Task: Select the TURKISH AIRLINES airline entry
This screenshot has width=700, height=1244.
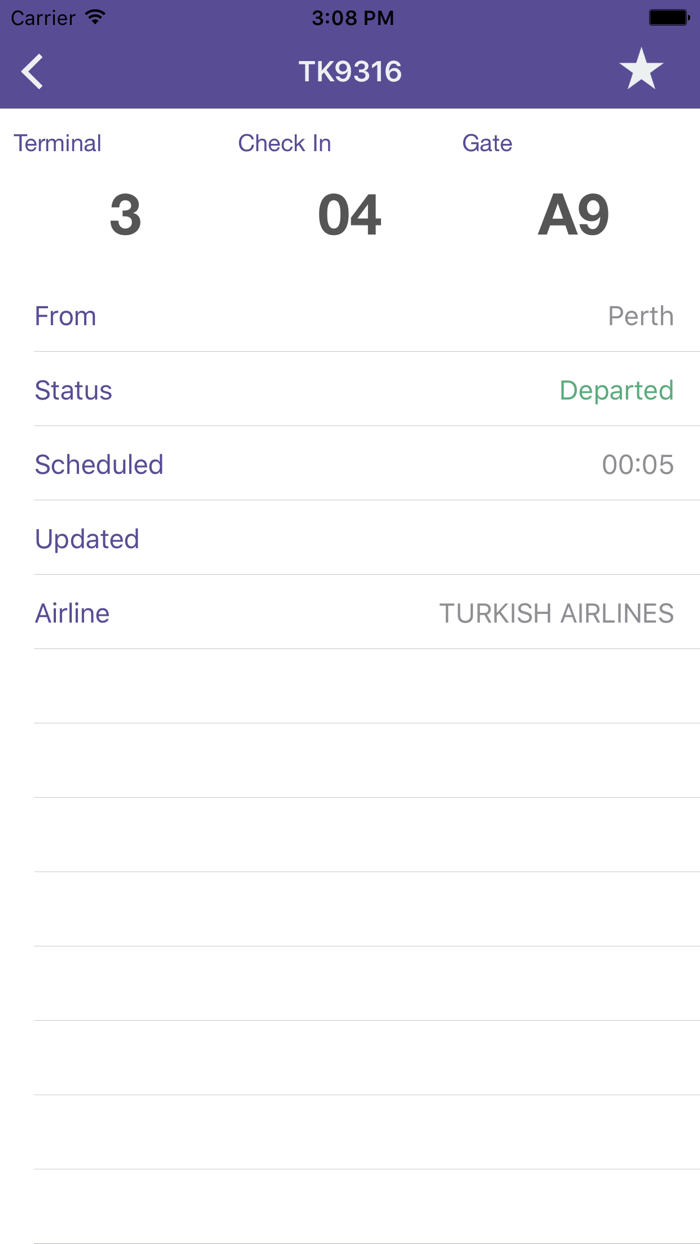Action: pyautogui.click(x=556, y=612)
